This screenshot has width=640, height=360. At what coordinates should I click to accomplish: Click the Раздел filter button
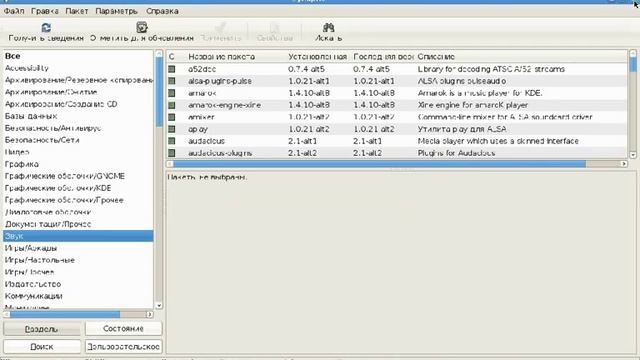pos(42,329)
